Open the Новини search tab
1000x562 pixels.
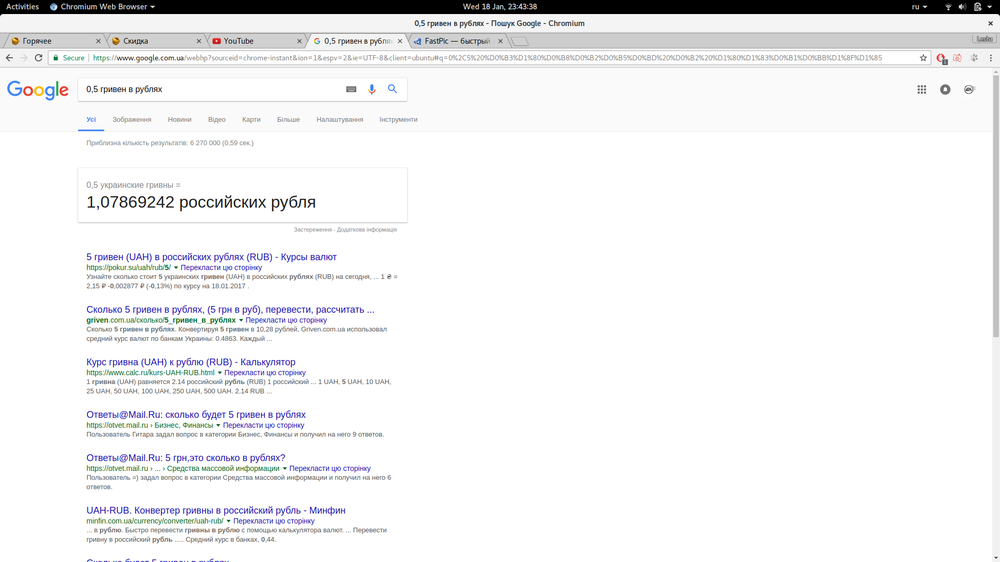pyautogui.click(x=179, y=119)
